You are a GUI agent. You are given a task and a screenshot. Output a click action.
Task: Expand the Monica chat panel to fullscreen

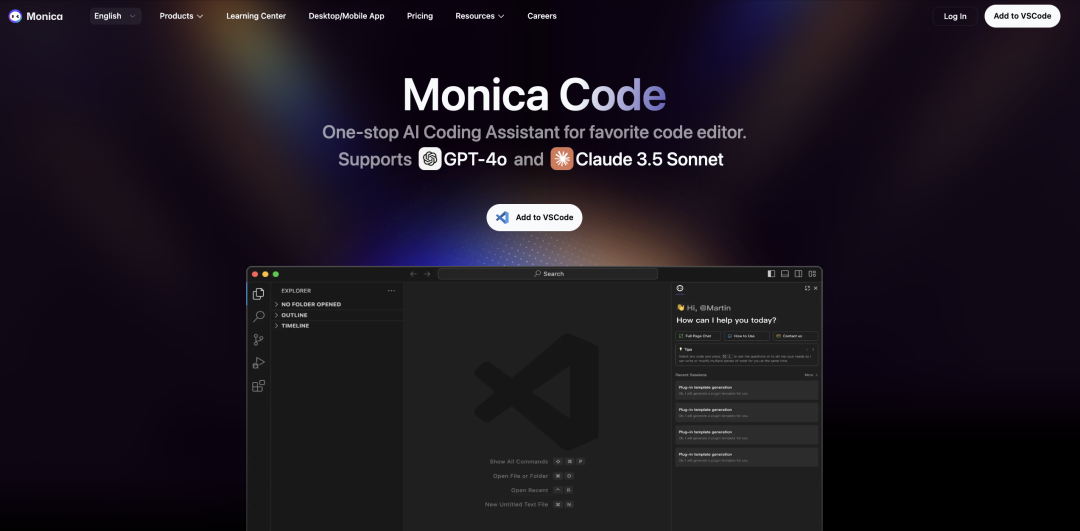[807, 288]
